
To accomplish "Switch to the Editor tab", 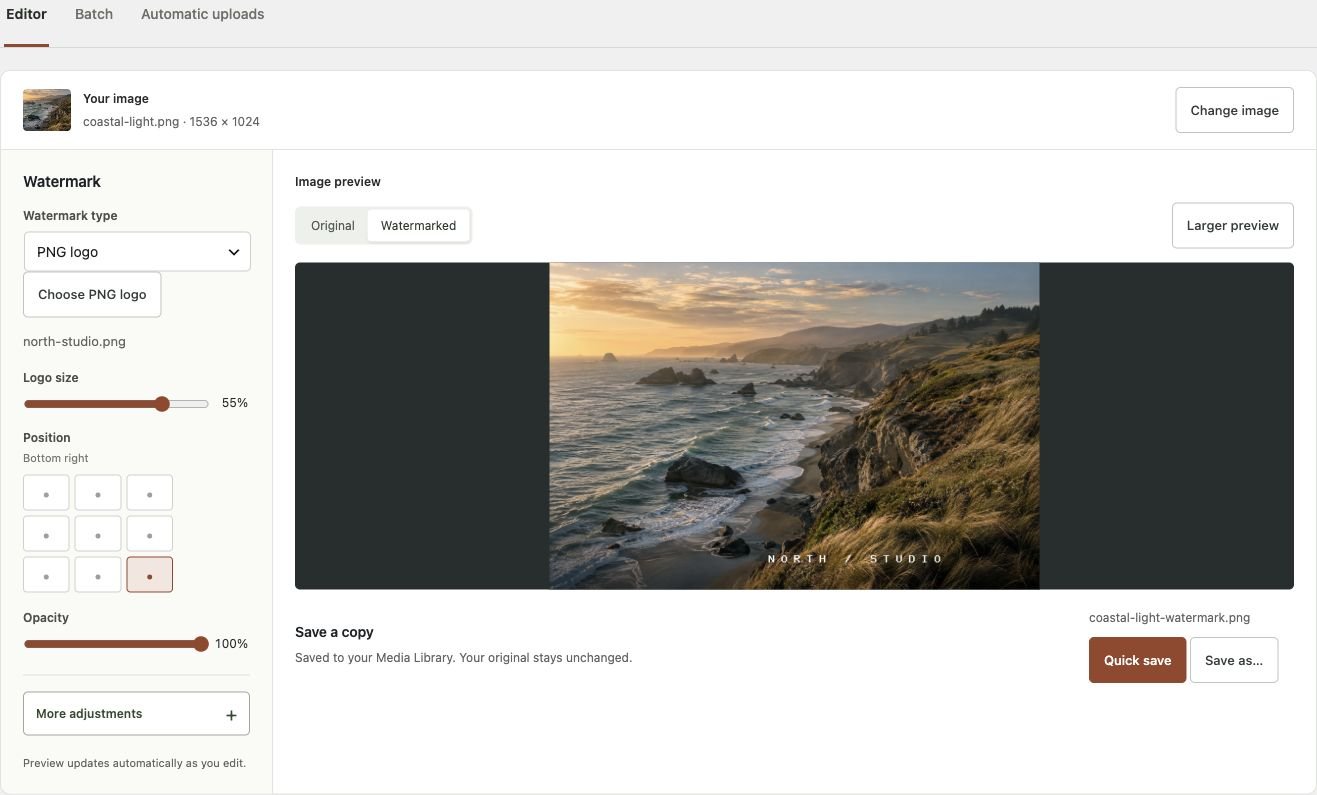I will (26, 14).
